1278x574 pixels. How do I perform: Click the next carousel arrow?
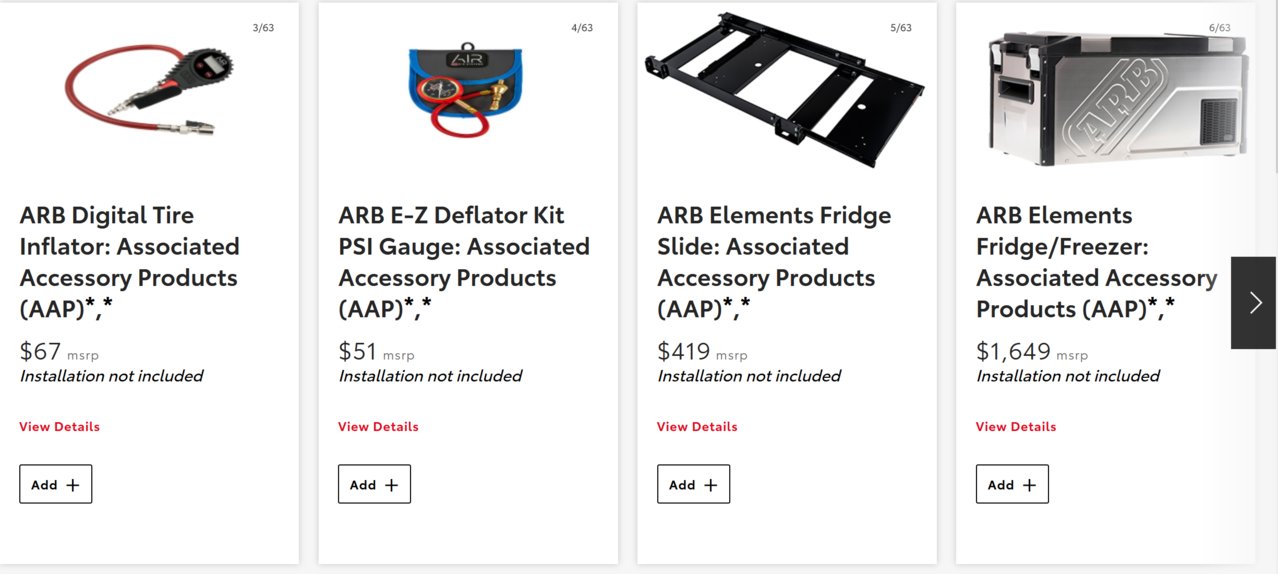[1253, 303]
